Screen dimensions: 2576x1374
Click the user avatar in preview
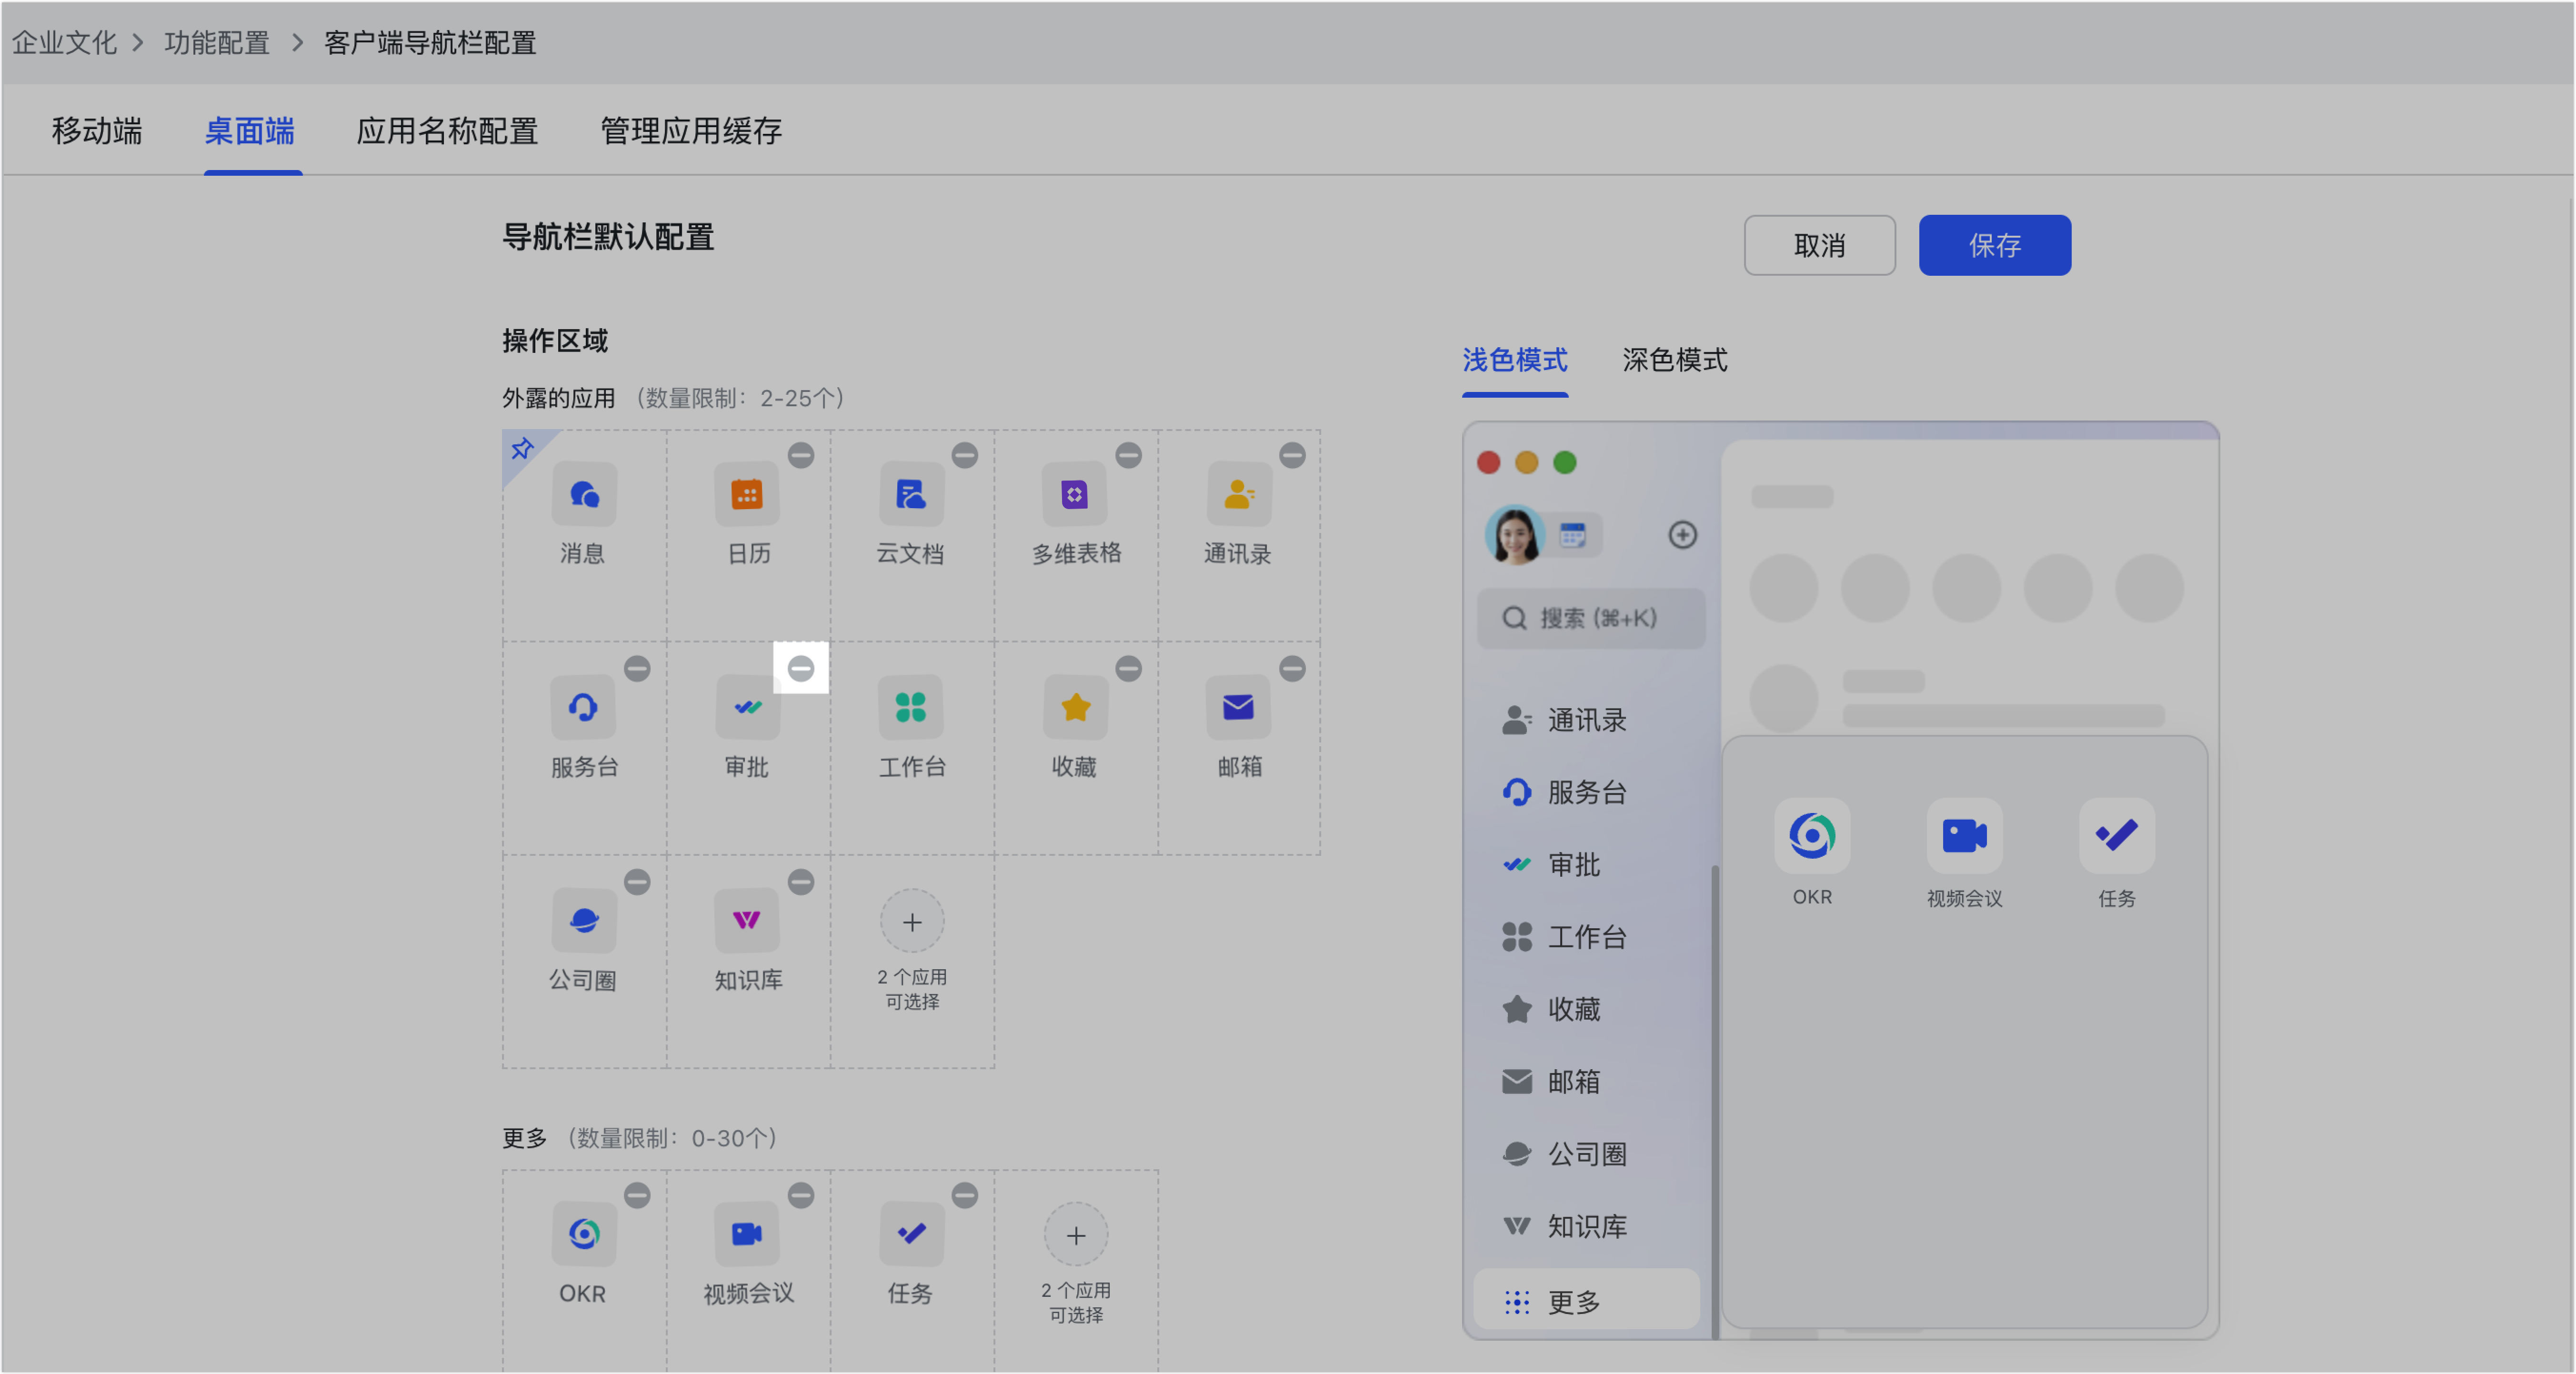point(1515,535)
